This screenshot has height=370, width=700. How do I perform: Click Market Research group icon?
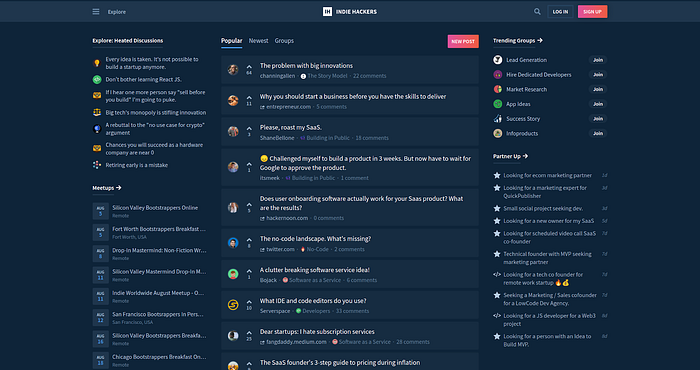coord(497,89)
